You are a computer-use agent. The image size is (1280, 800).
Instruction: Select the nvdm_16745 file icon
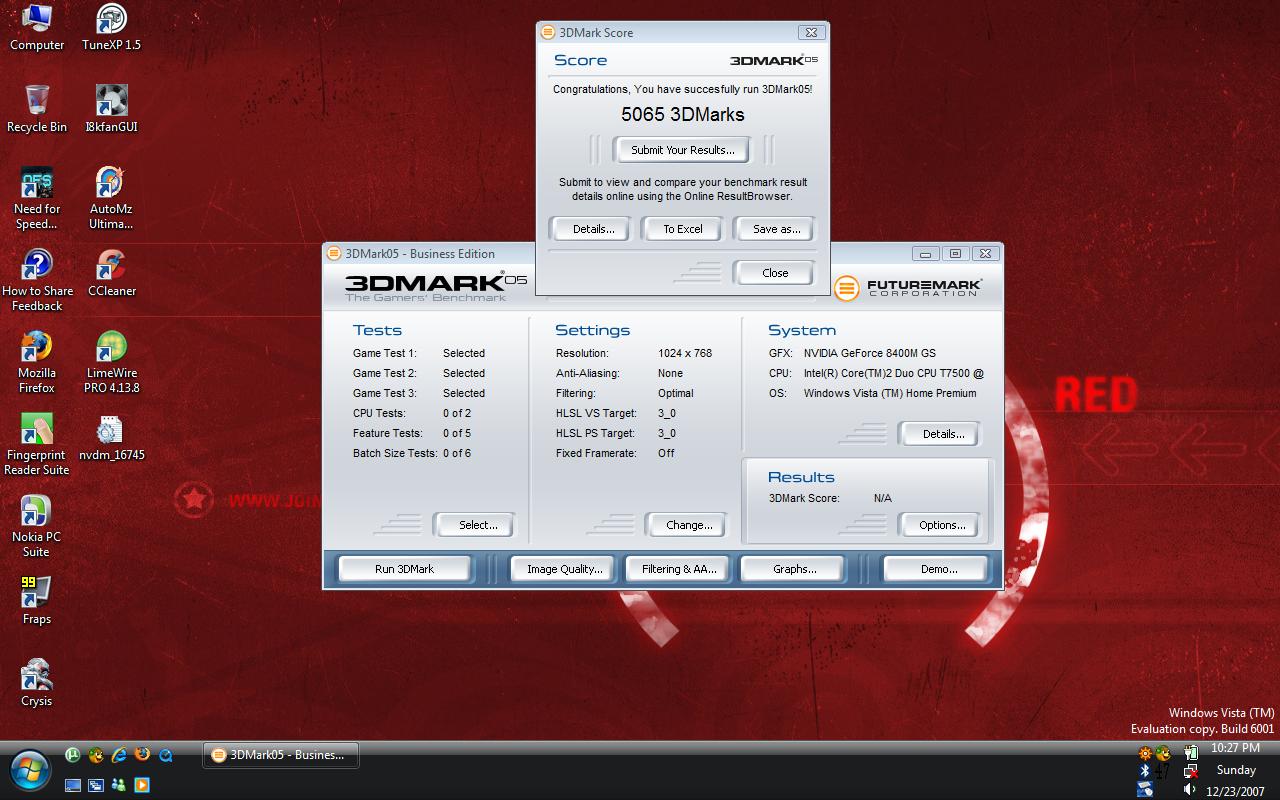(x=111, y=437)
